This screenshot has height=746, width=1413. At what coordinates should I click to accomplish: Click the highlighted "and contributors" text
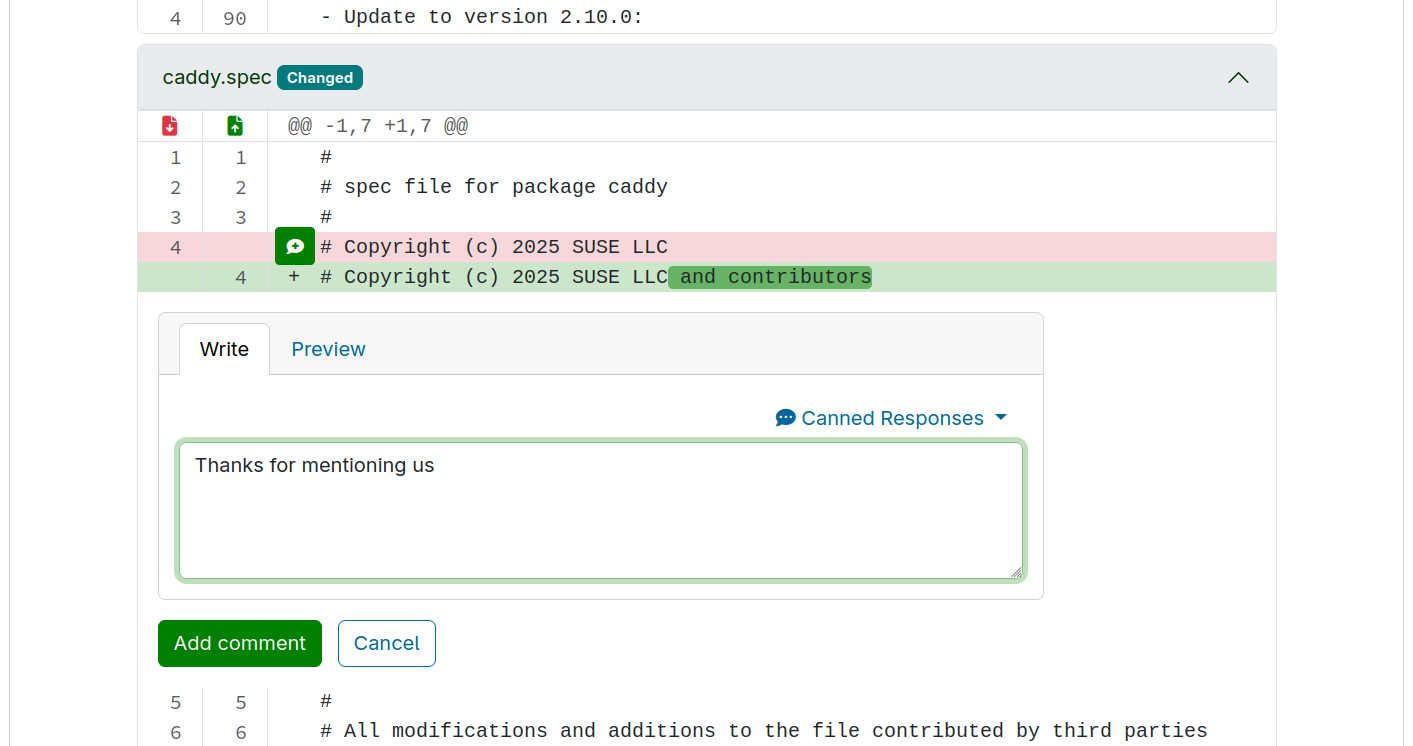[771, 277]
